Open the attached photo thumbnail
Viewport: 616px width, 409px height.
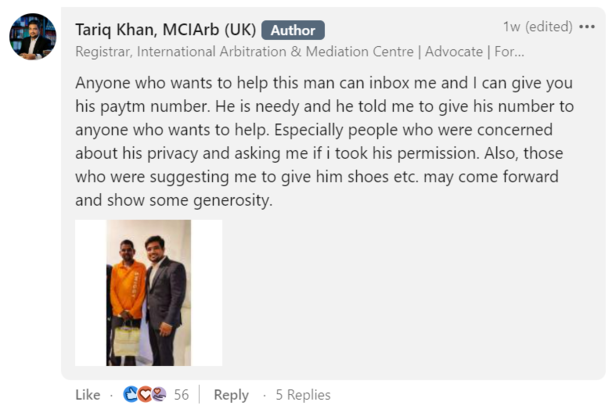[148, 293]
